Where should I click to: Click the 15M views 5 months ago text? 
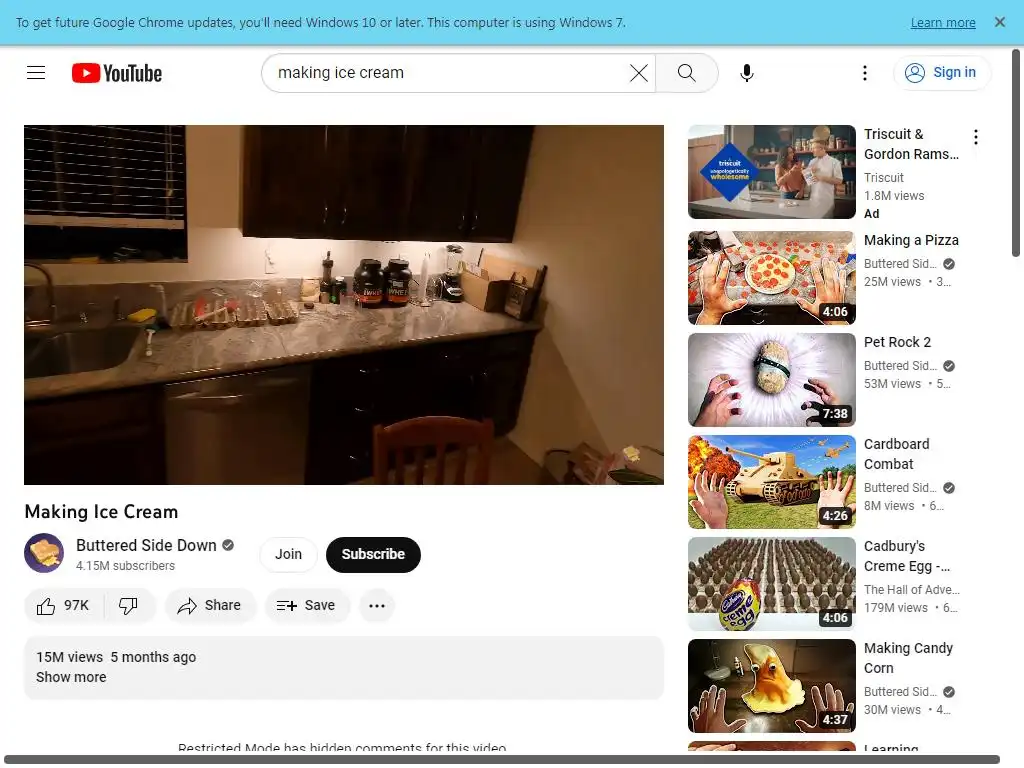point(116,657)
